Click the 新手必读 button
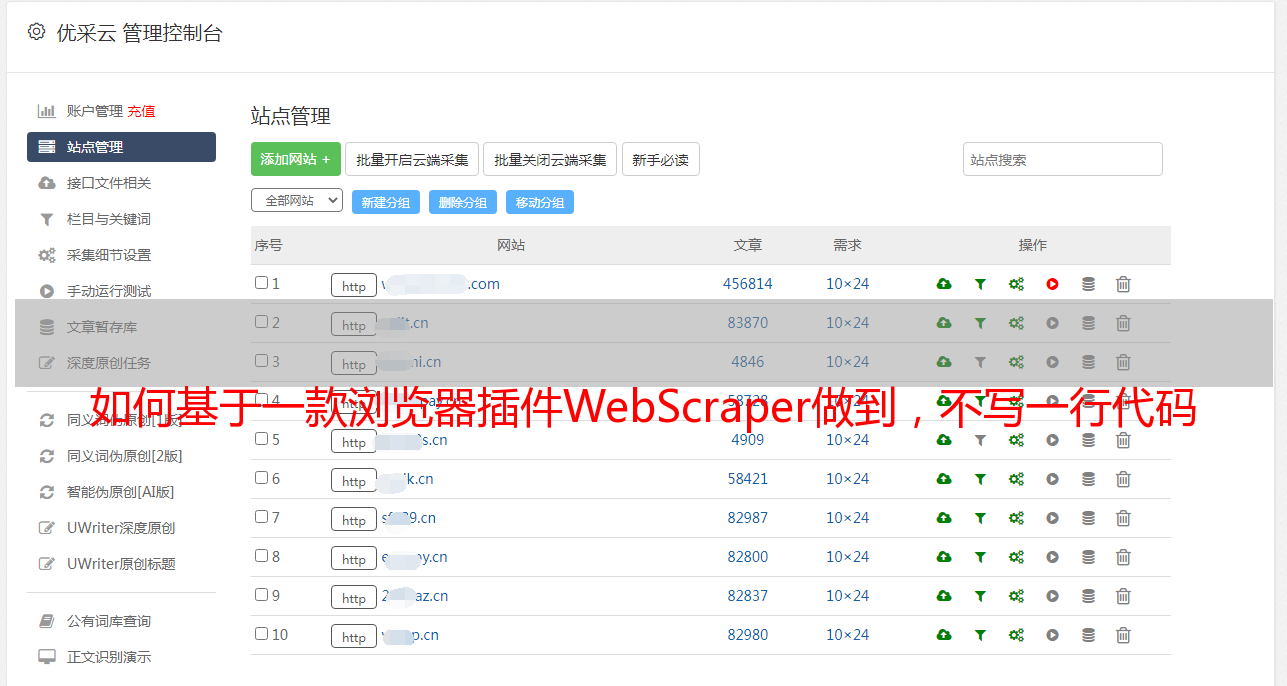Screen dimensions: 1287x686 [x=661, y=159]
